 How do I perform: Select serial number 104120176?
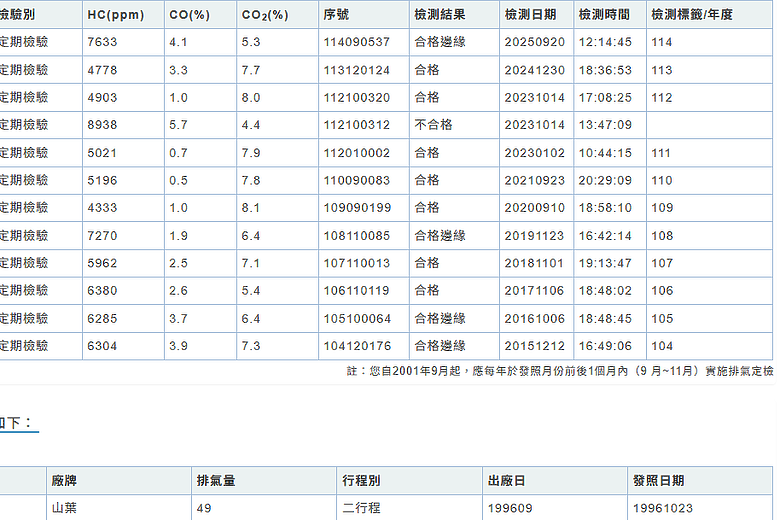(x=357, y=346)
